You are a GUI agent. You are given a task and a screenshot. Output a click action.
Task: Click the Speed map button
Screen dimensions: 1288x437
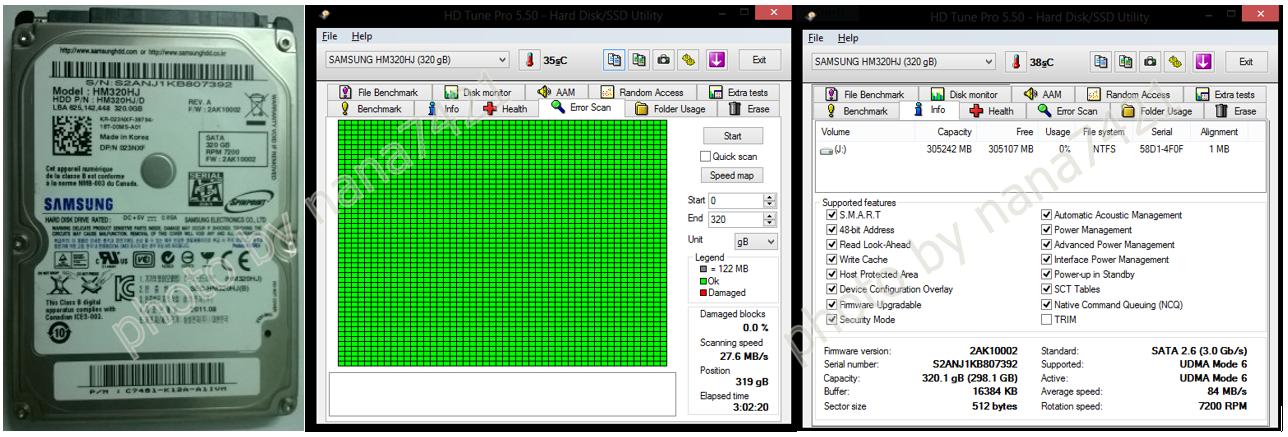pos(732,175)
